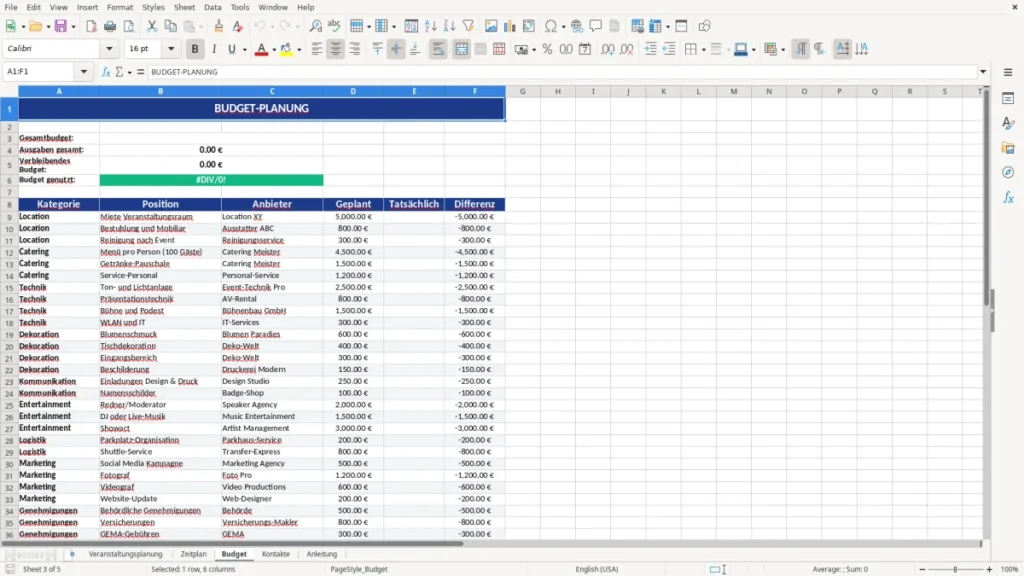
Task: Click Clear Direct Formatting icon
Action: click(x=238, y=26)
